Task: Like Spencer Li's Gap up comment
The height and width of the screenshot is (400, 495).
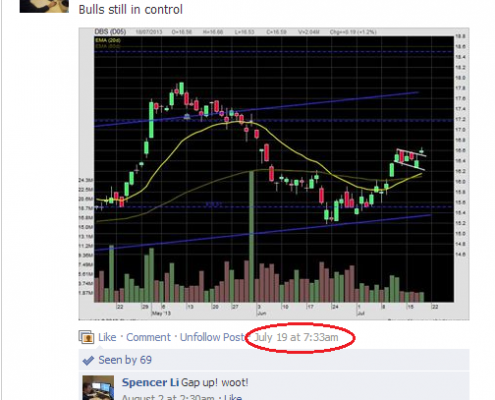Action: (233, 397)
